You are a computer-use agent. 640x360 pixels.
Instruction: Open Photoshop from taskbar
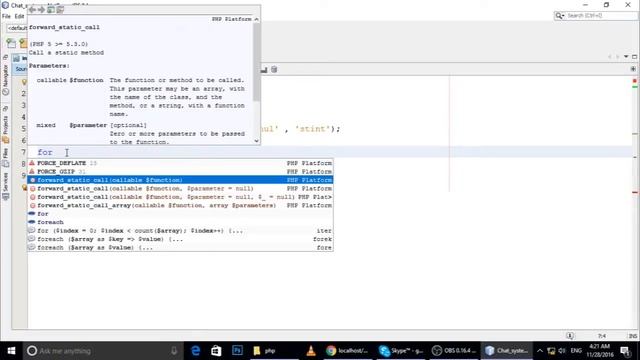(237, 351)
